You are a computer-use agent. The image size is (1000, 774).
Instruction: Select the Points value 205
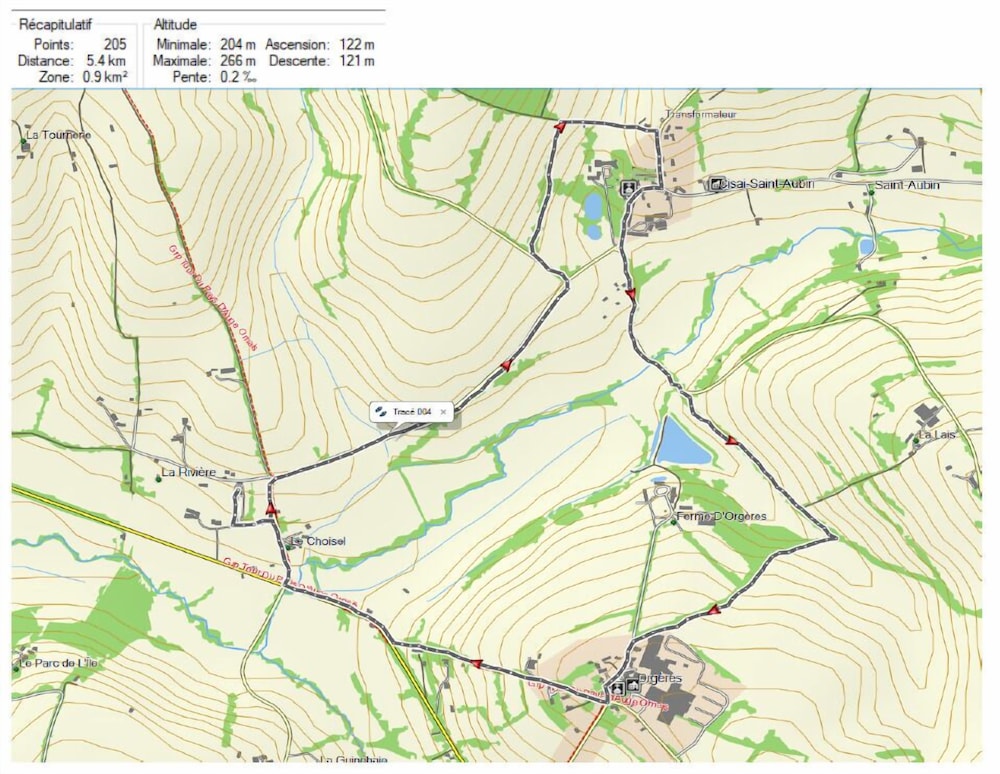pyautogui.click(x=115, y=44)
